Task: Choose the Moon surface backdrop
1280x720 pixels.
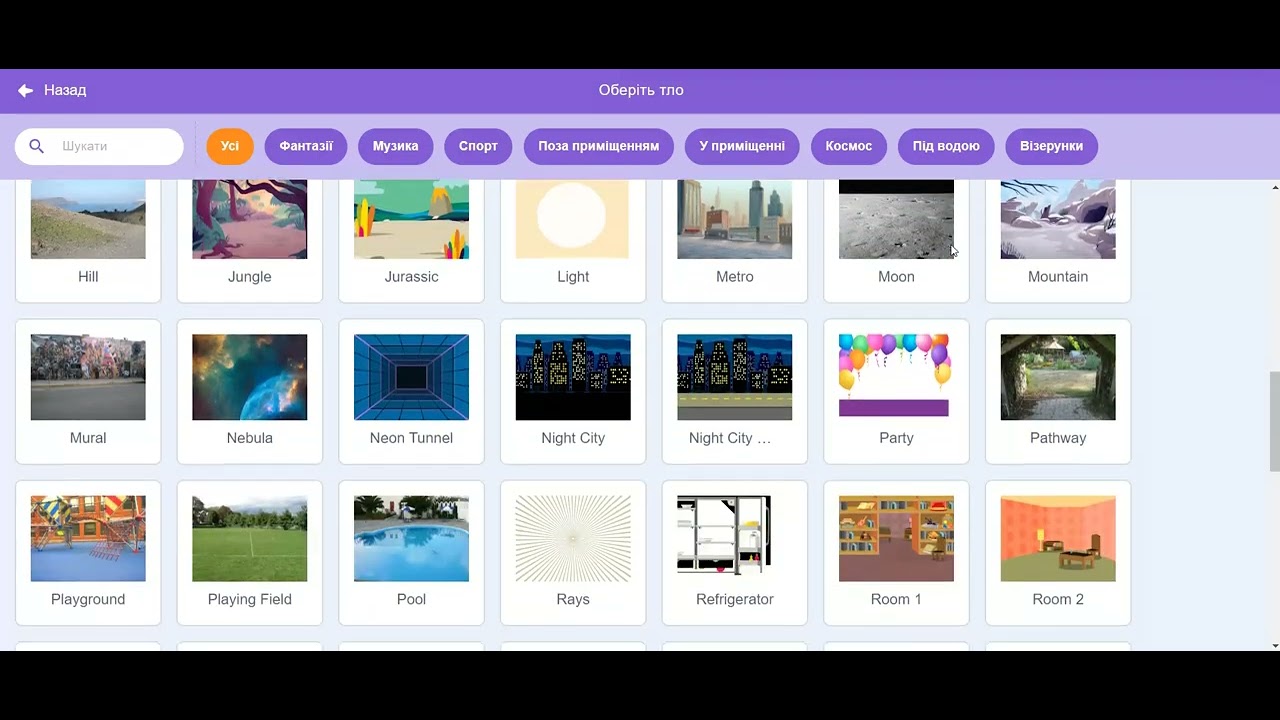Action: coord(896,240)
